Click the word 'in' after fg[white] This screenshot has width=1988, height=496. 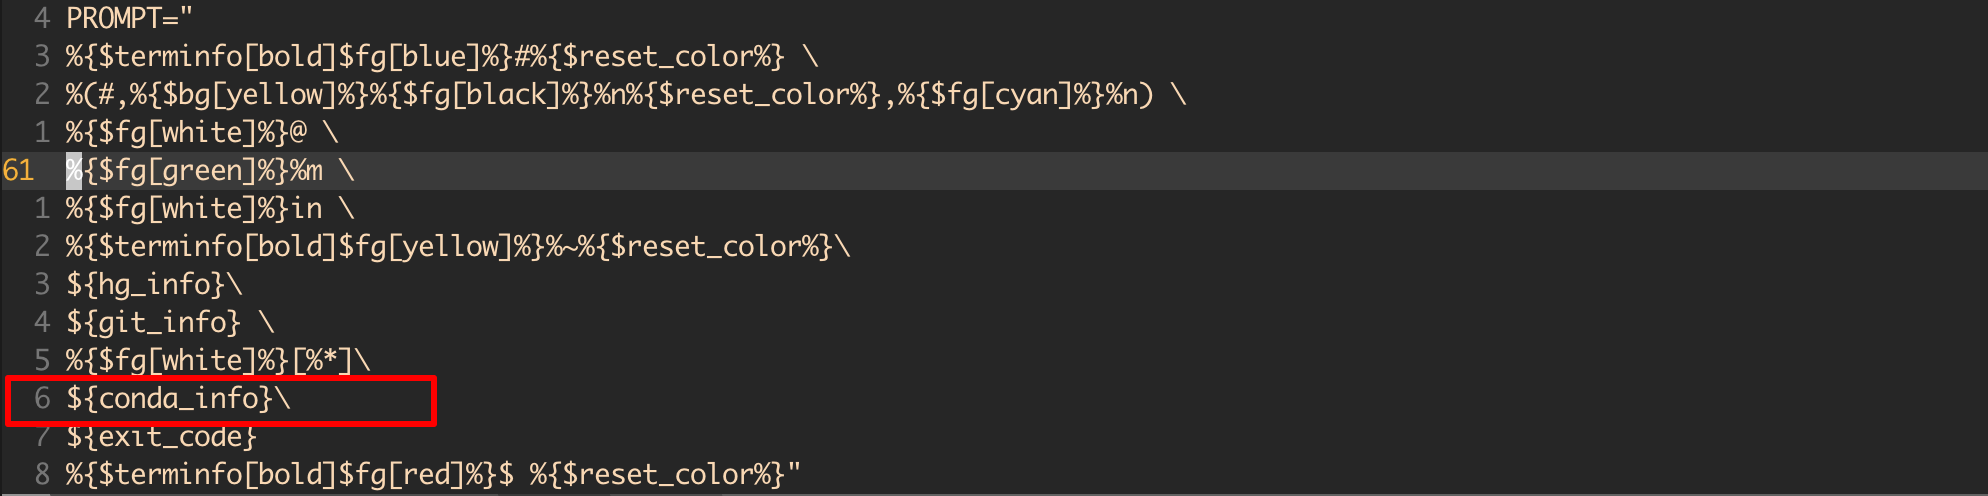click(307, 209)
